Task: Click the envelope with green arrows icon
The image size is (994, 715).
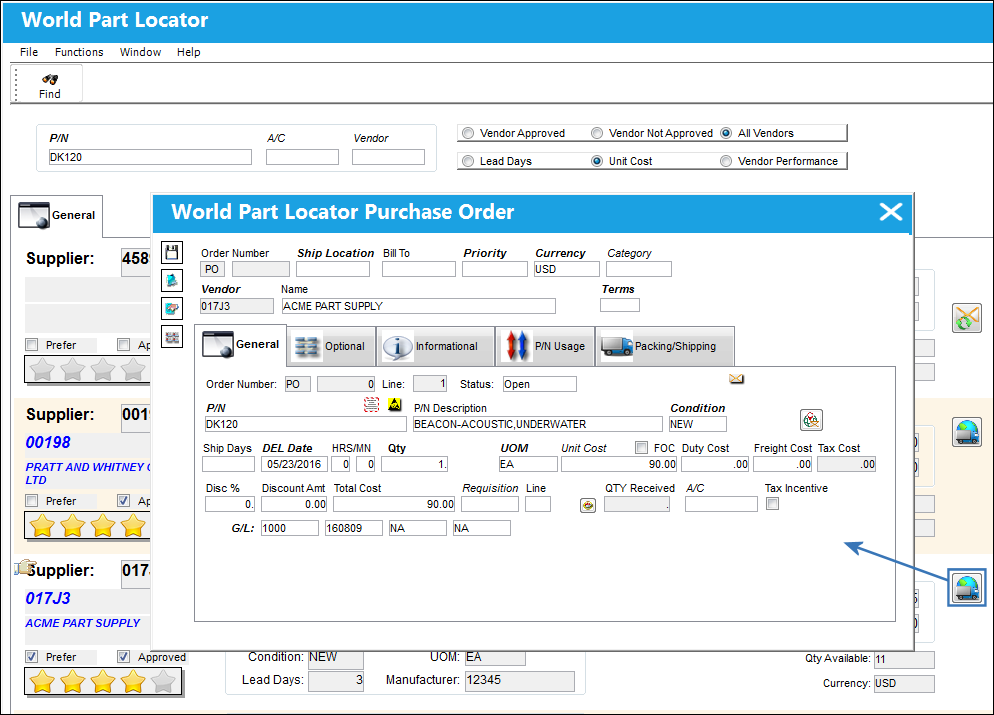Action: click(x=967, y=318)
